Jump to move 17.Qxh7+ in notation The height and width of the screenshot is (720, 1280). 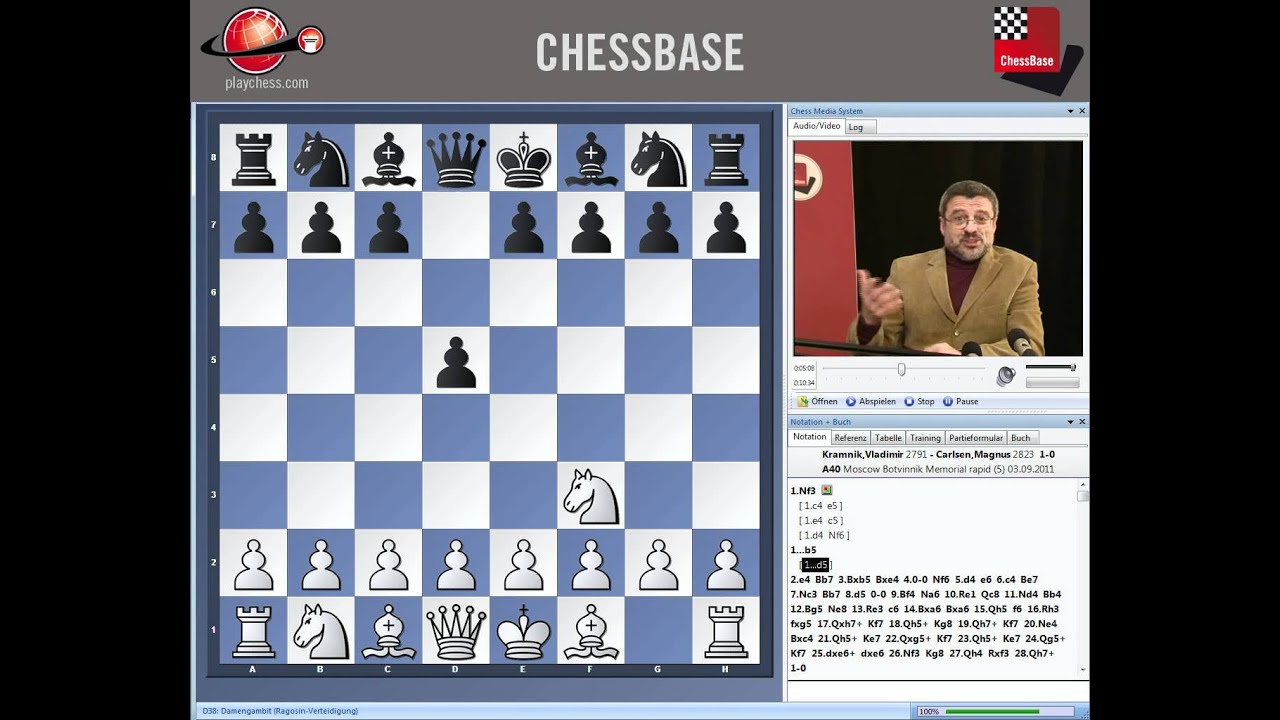point(840,624)
